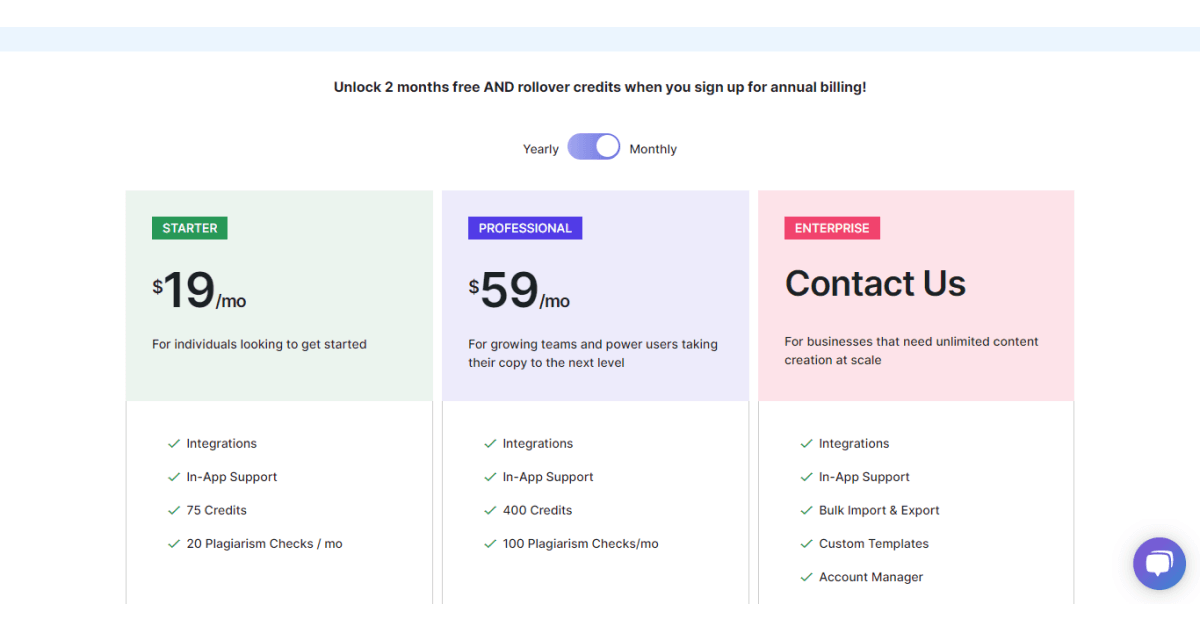Viewport: 1200px width, 630px height.
Task: Click the checkmark beside 400 Credits
Action: pos(490,510)
